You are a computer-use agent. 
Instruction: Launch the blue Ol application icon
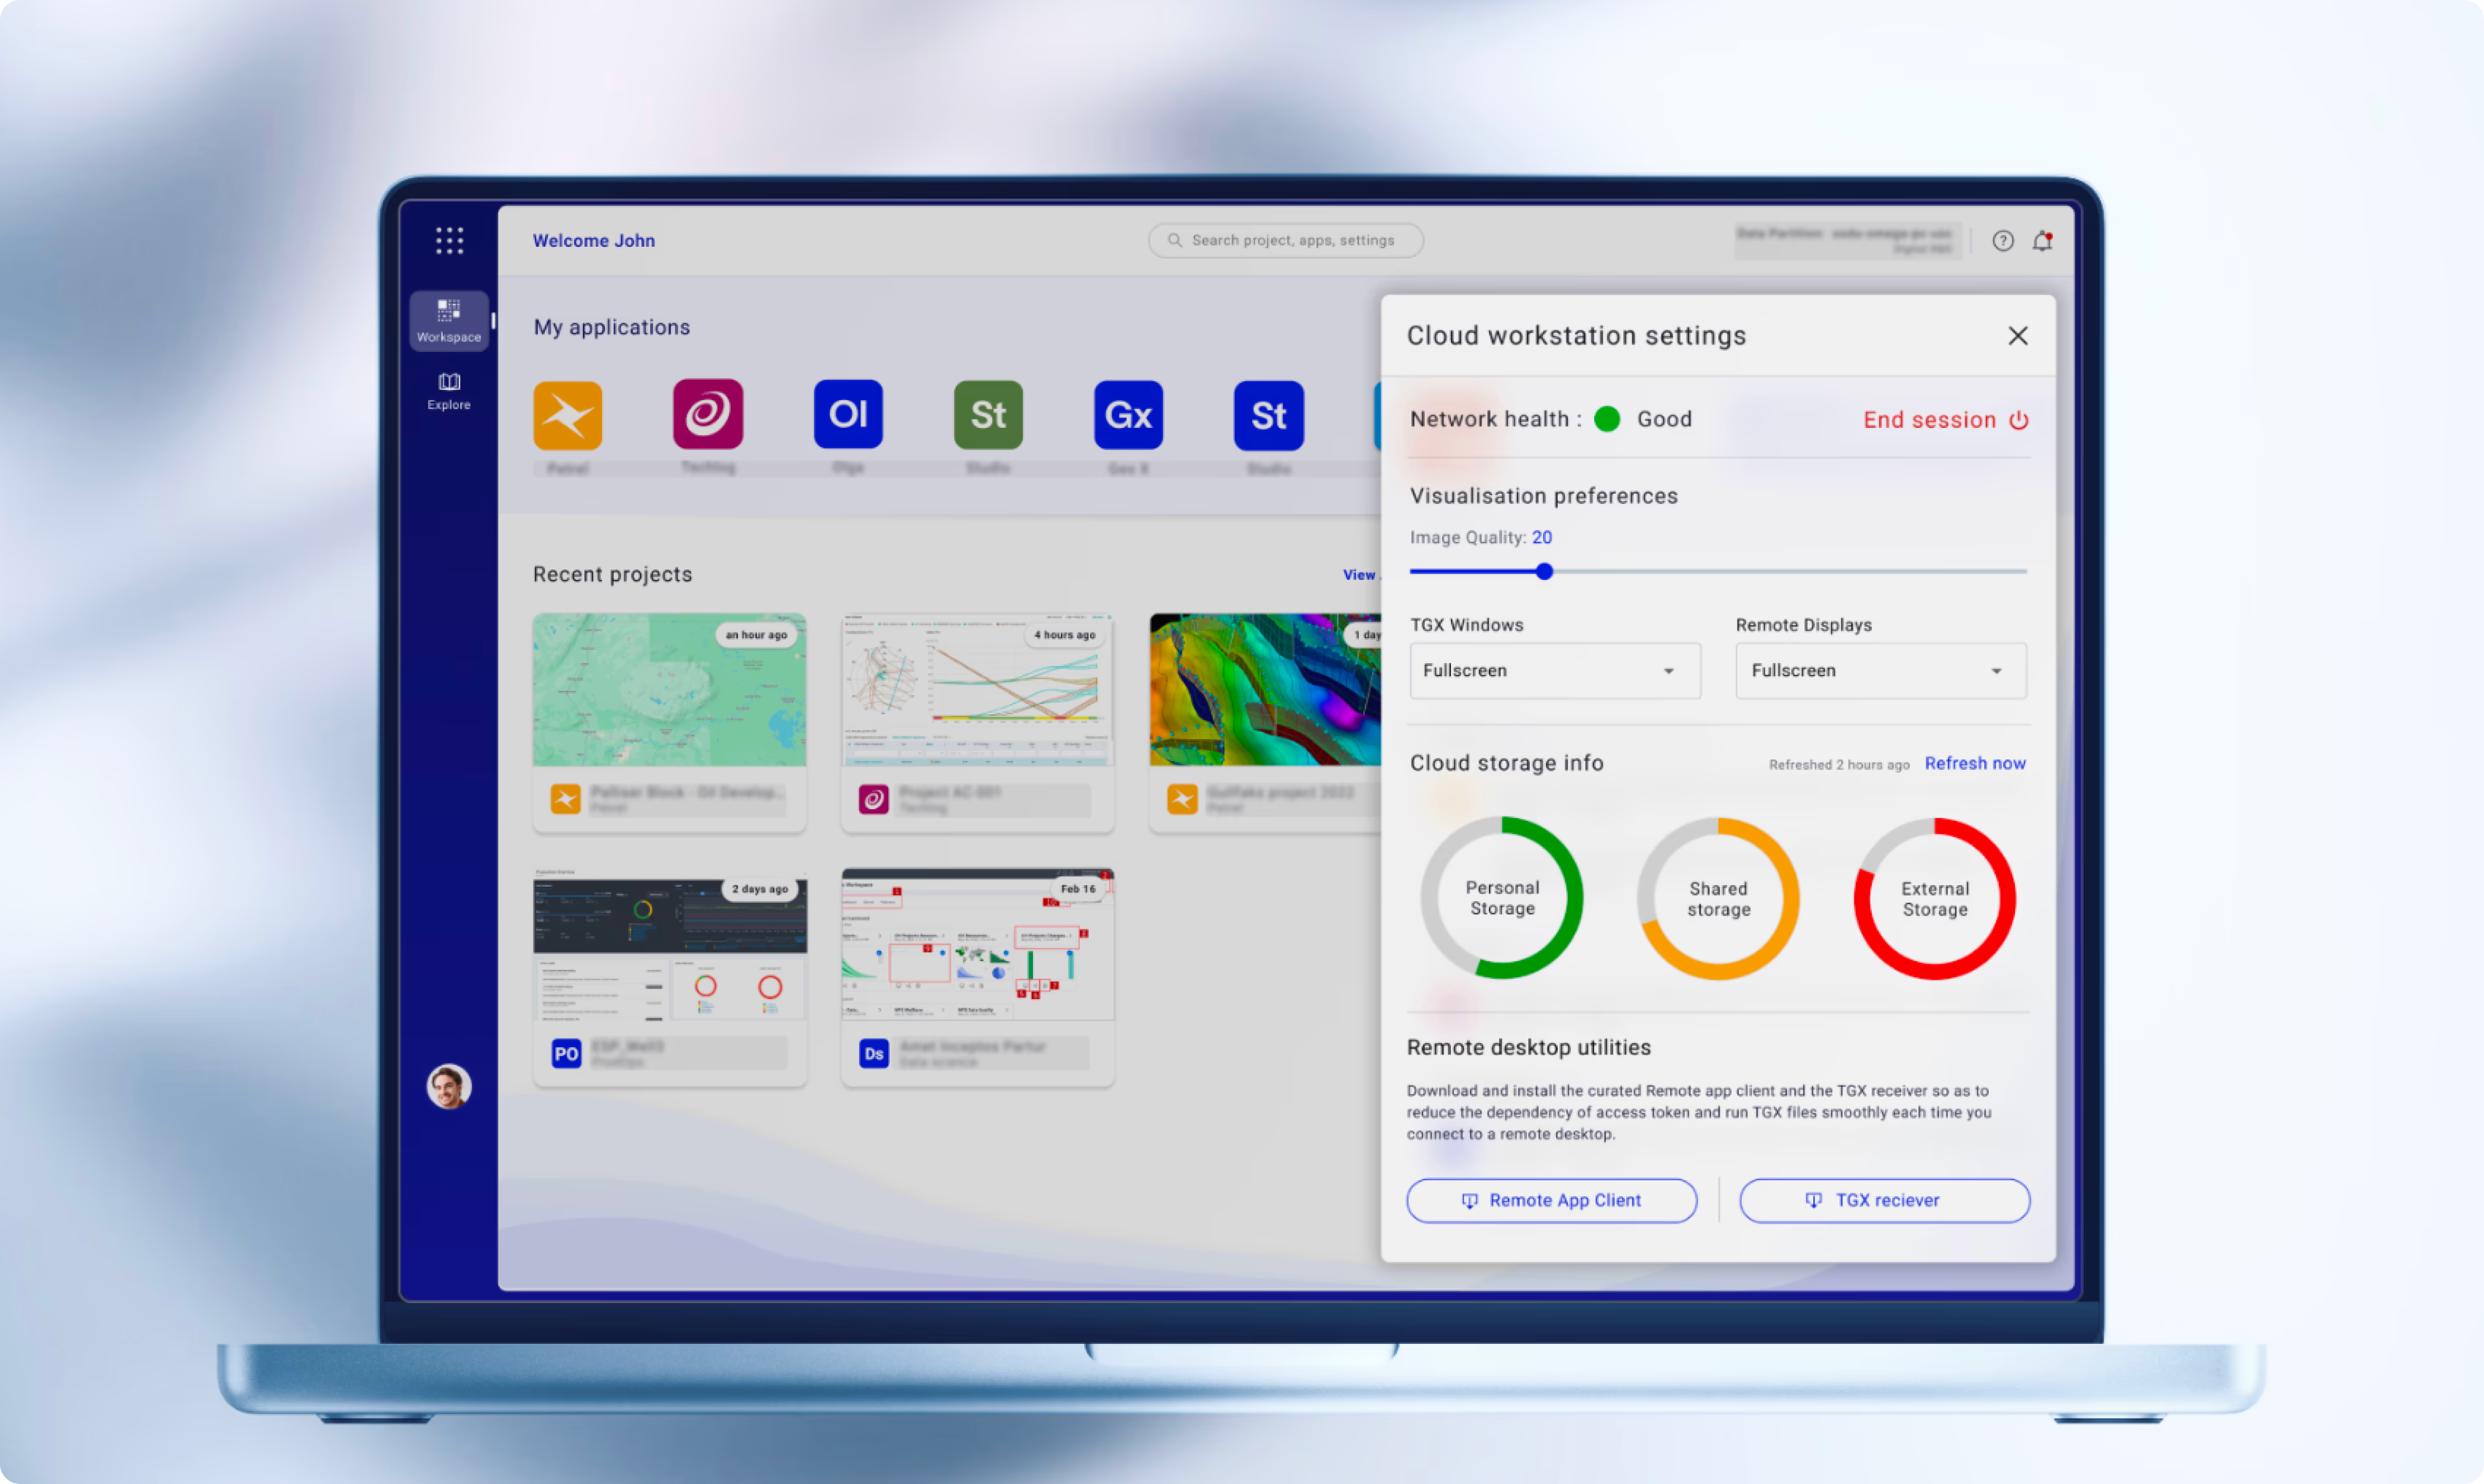848,414
